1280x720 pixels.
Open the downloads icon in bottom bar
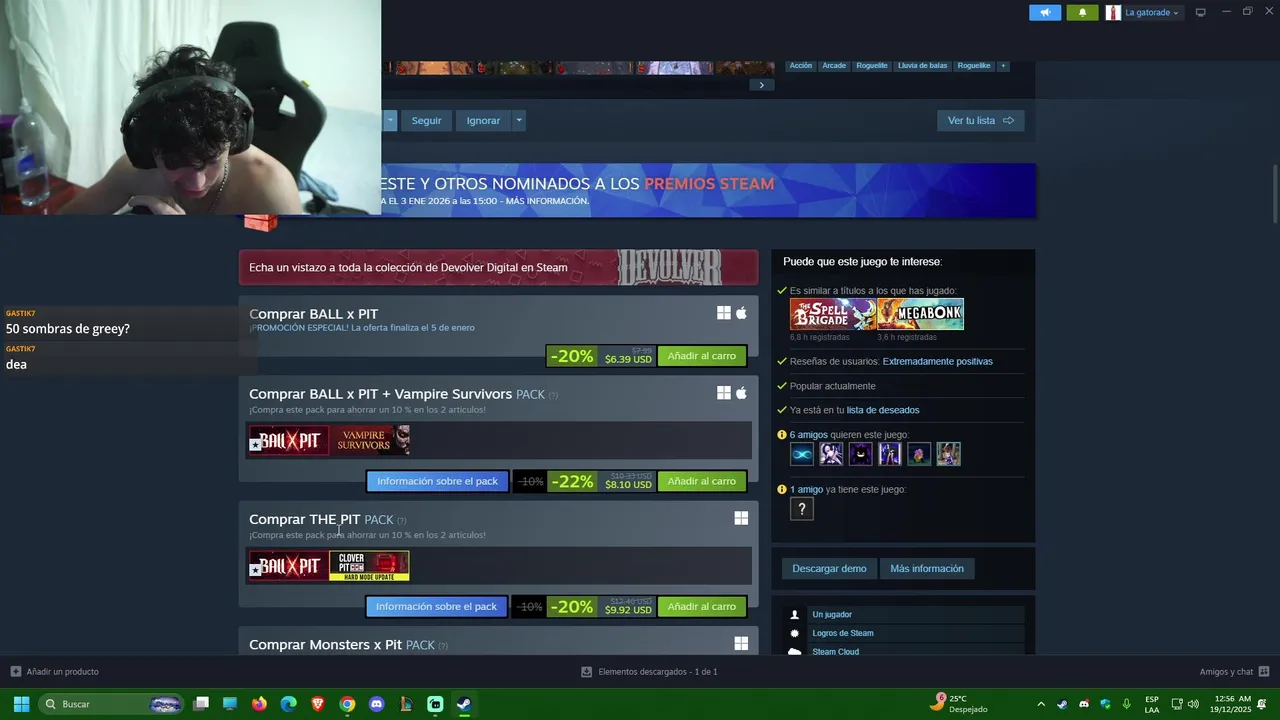coord(587,671)
